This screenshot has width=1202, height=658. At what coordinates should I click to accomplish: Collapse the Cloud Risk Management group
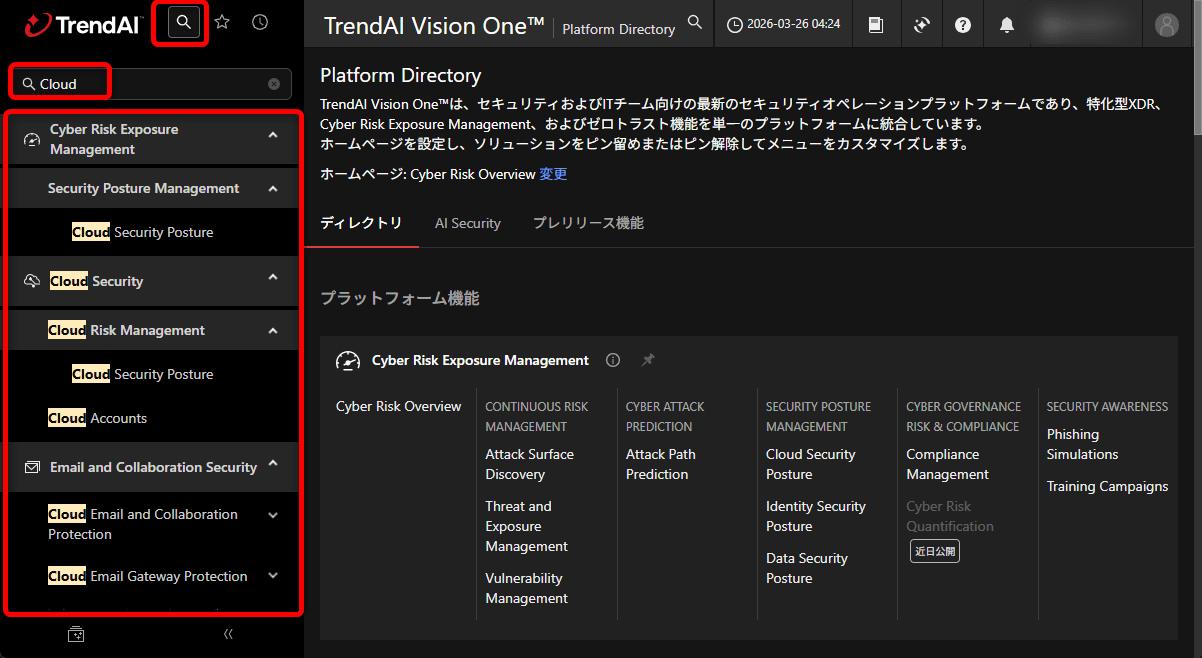point(273,330)
